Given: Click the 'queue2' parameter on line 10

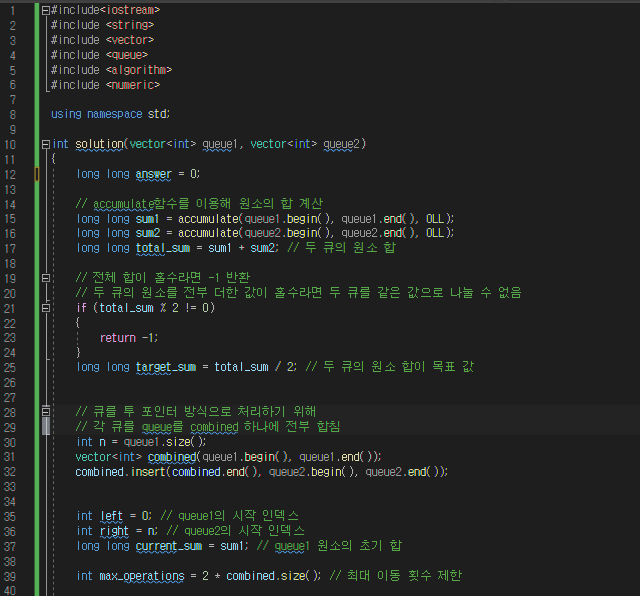Looking at the screenshot, I should pyautogui.click(x=341, y=144).
